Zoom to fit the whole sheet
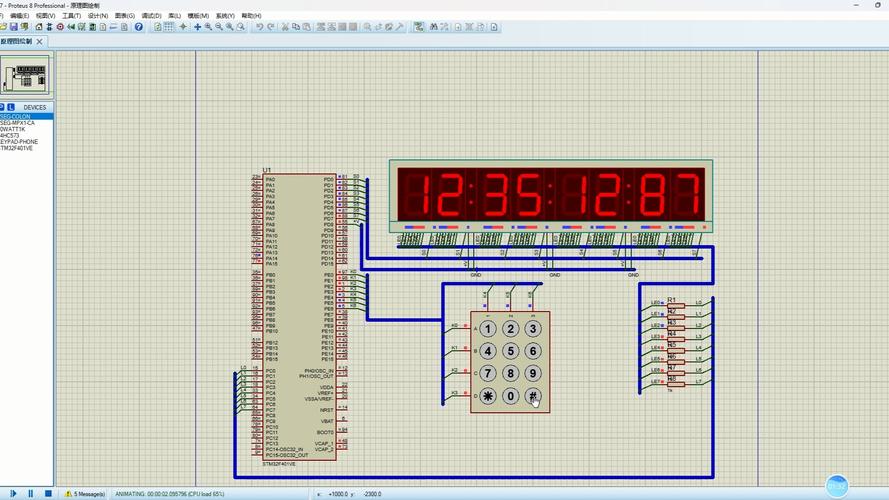The height and width of the screenshot is (500, 889). [230, 27]
